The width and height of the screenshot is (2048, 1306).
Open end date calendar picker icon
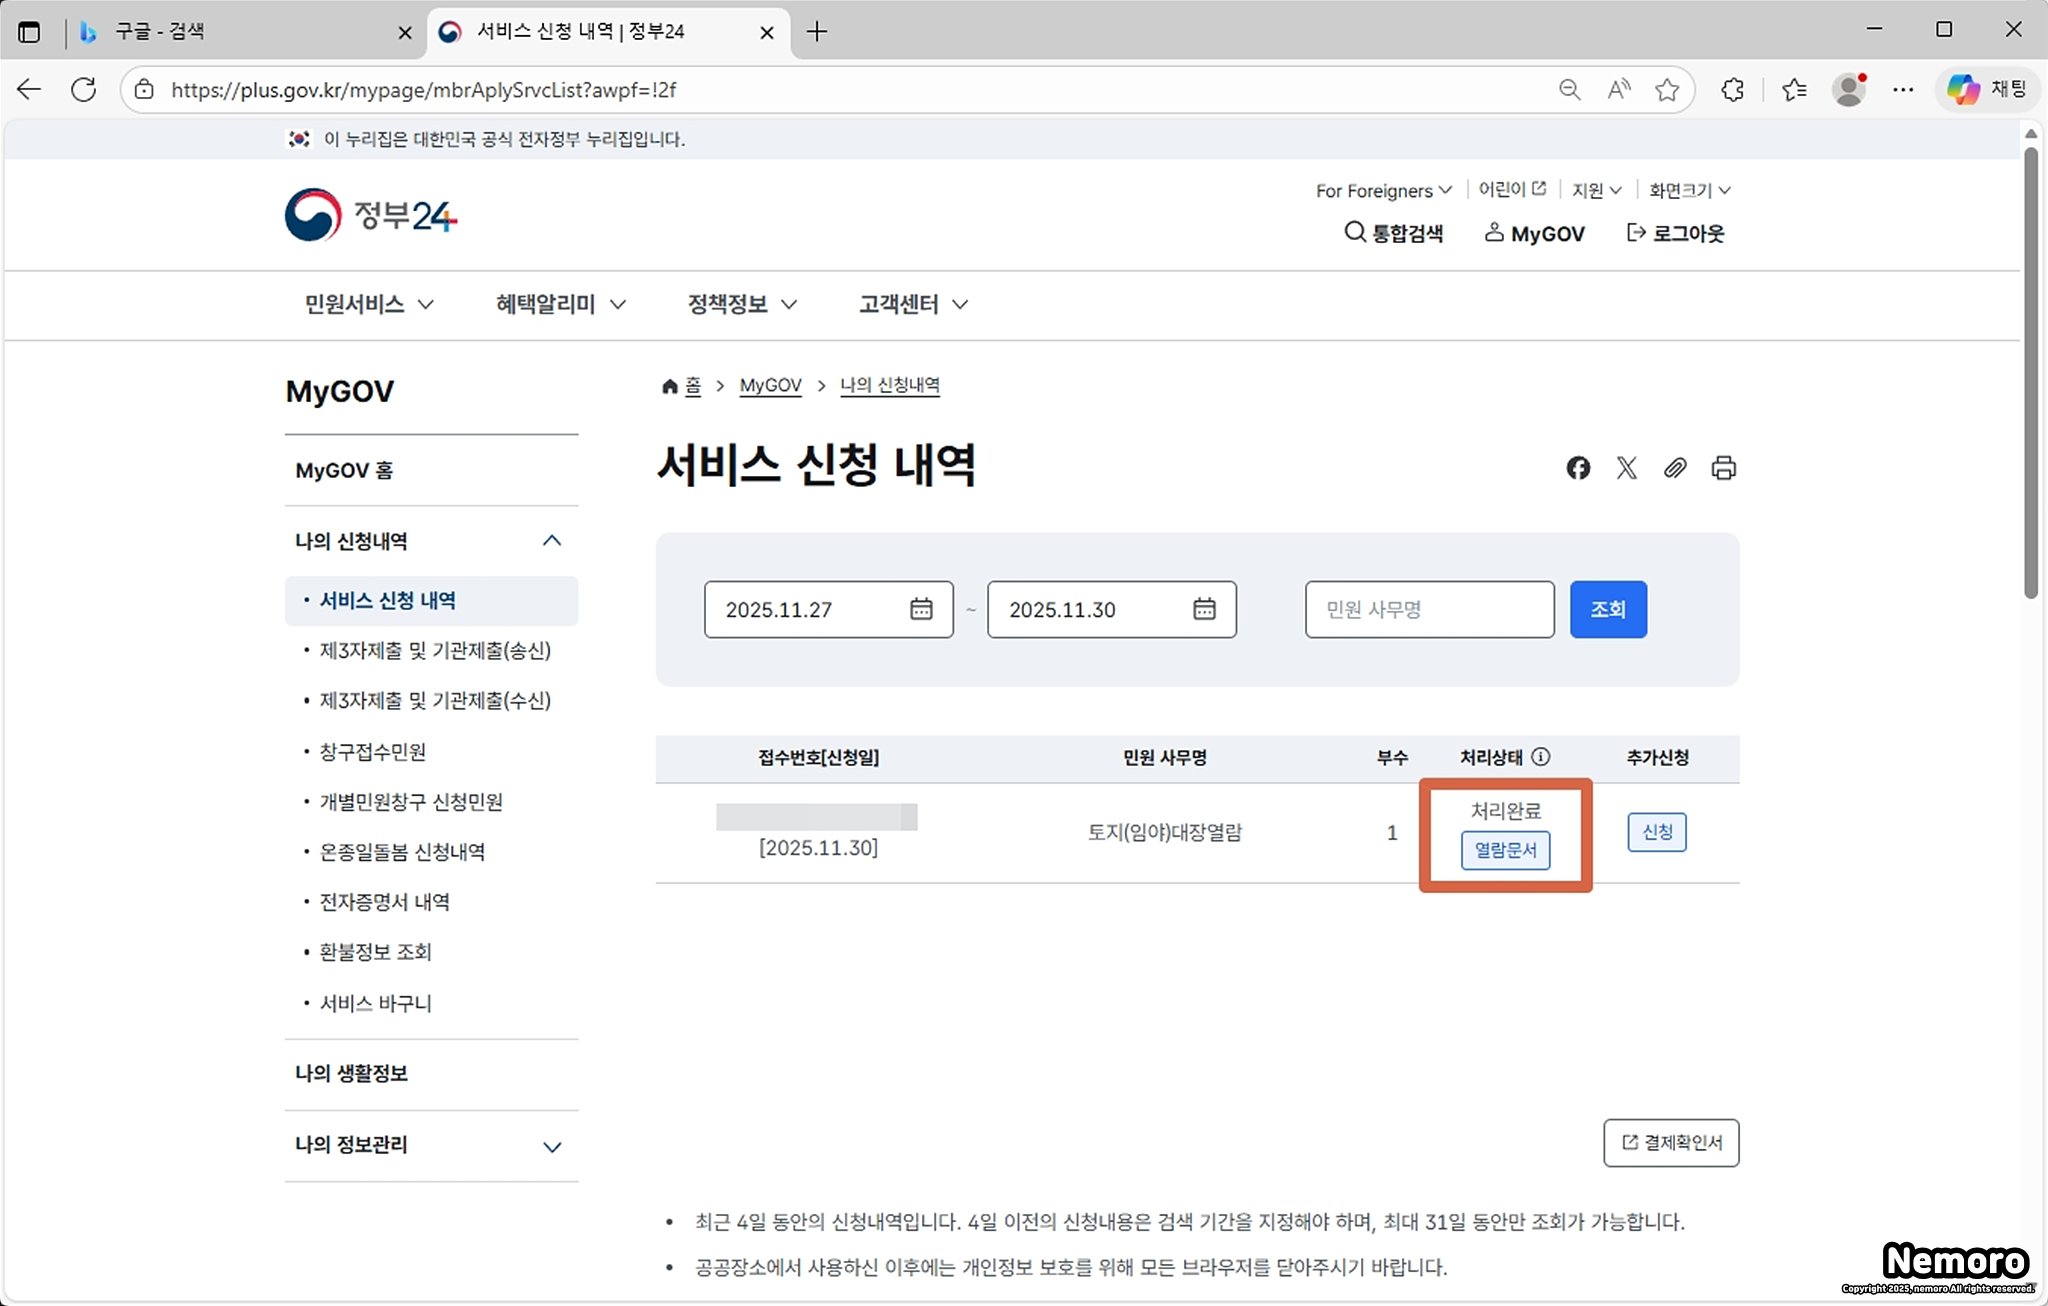[1204, 609]
